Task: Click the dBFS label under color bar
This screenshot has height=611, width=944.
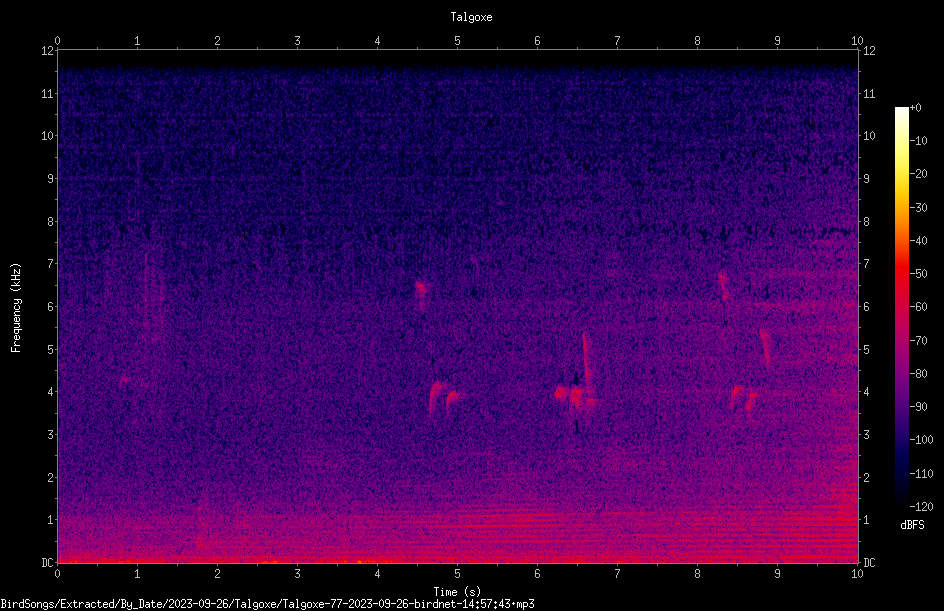Action: (912, 525)
